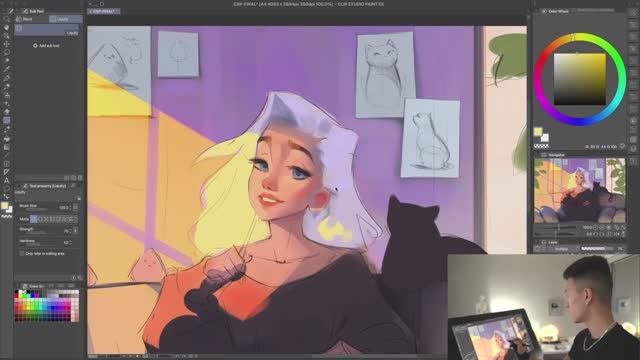
Task: Click the foreground color swatch in the left toolbar
Action: tap(4, 205)
